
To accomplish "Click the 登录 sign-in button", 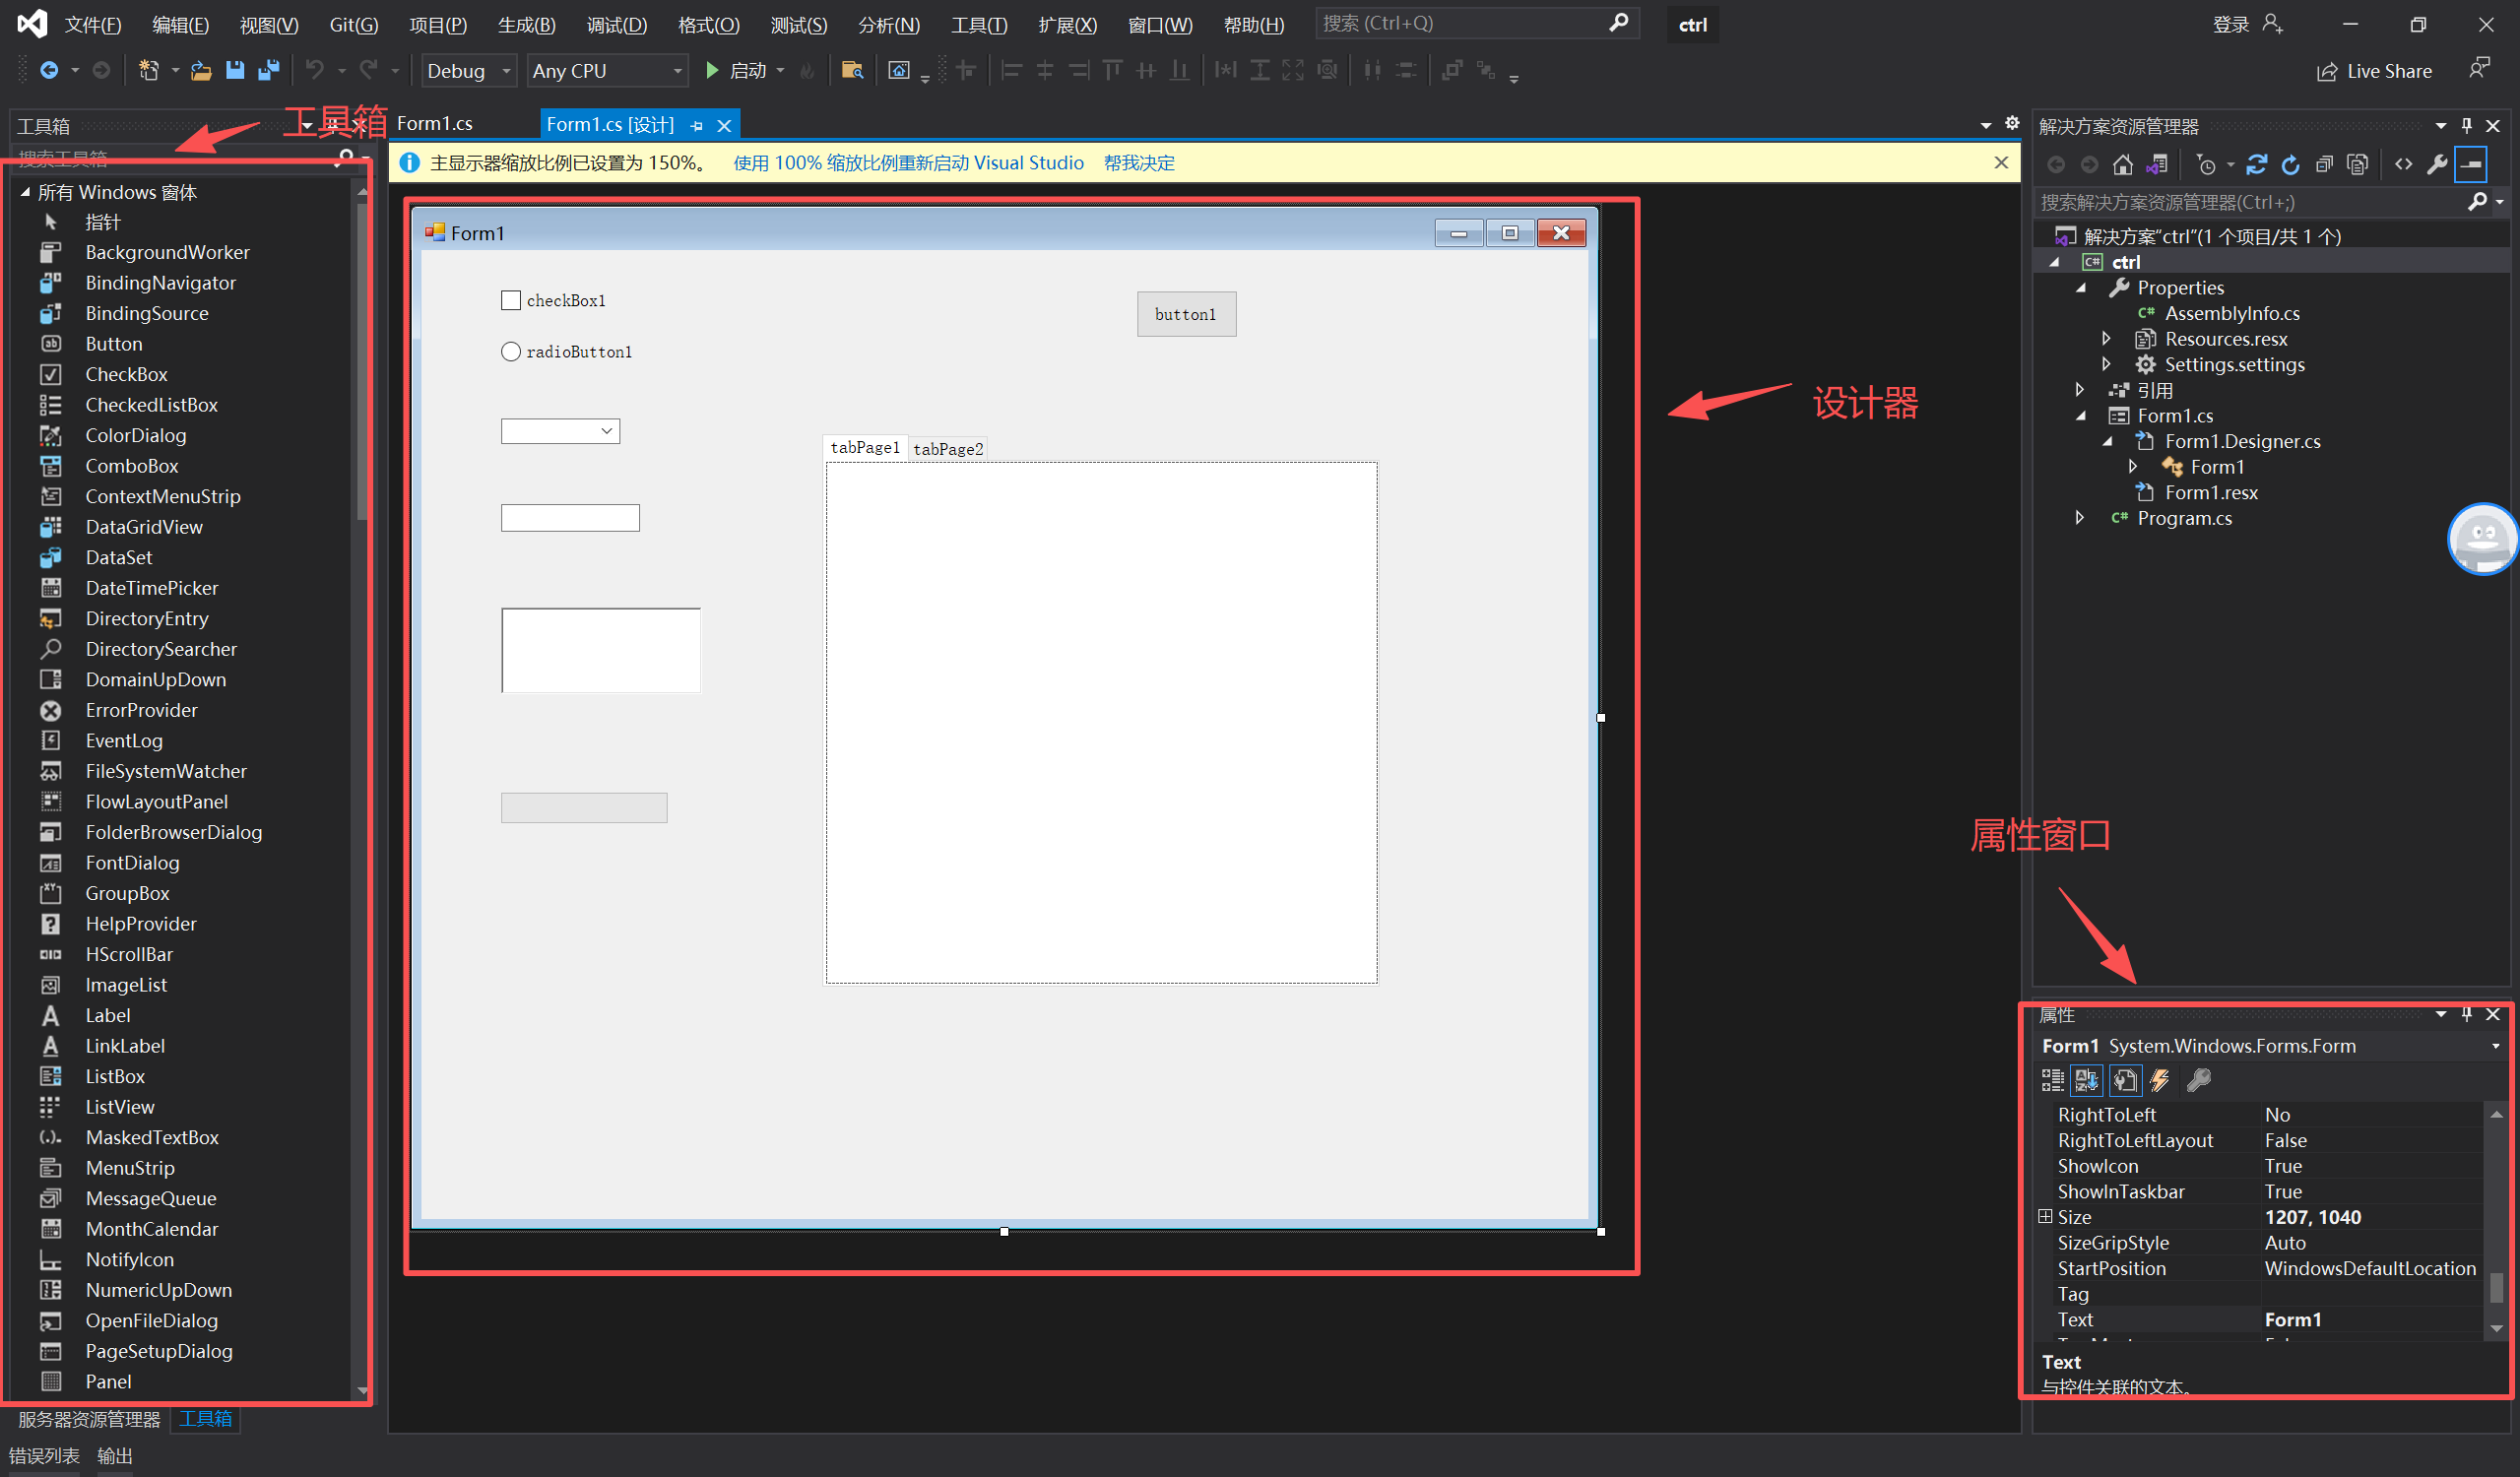I will (x=2231, y=24).
